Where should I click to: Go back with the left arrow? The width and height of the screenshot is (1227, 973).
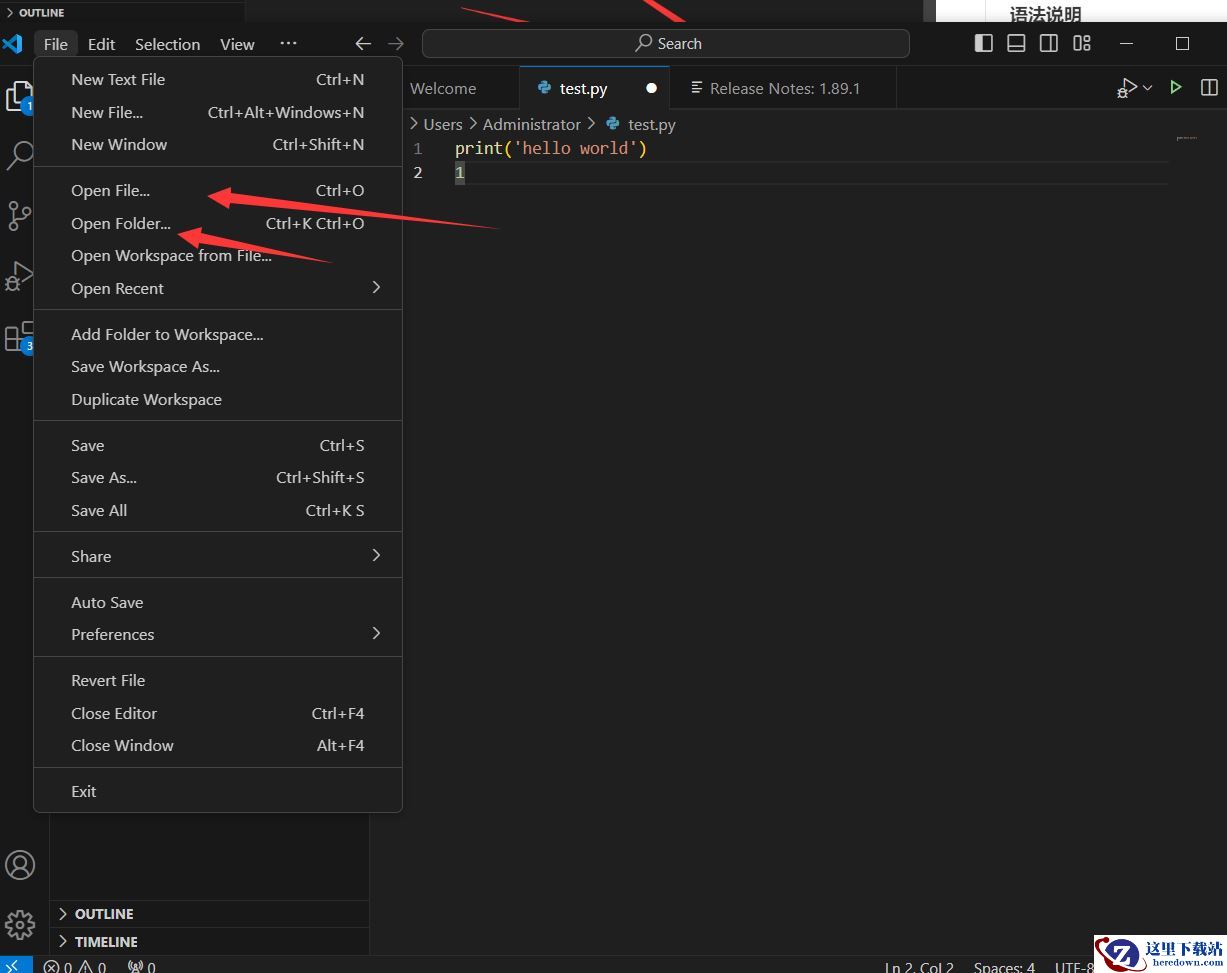(x=363, y=44)
